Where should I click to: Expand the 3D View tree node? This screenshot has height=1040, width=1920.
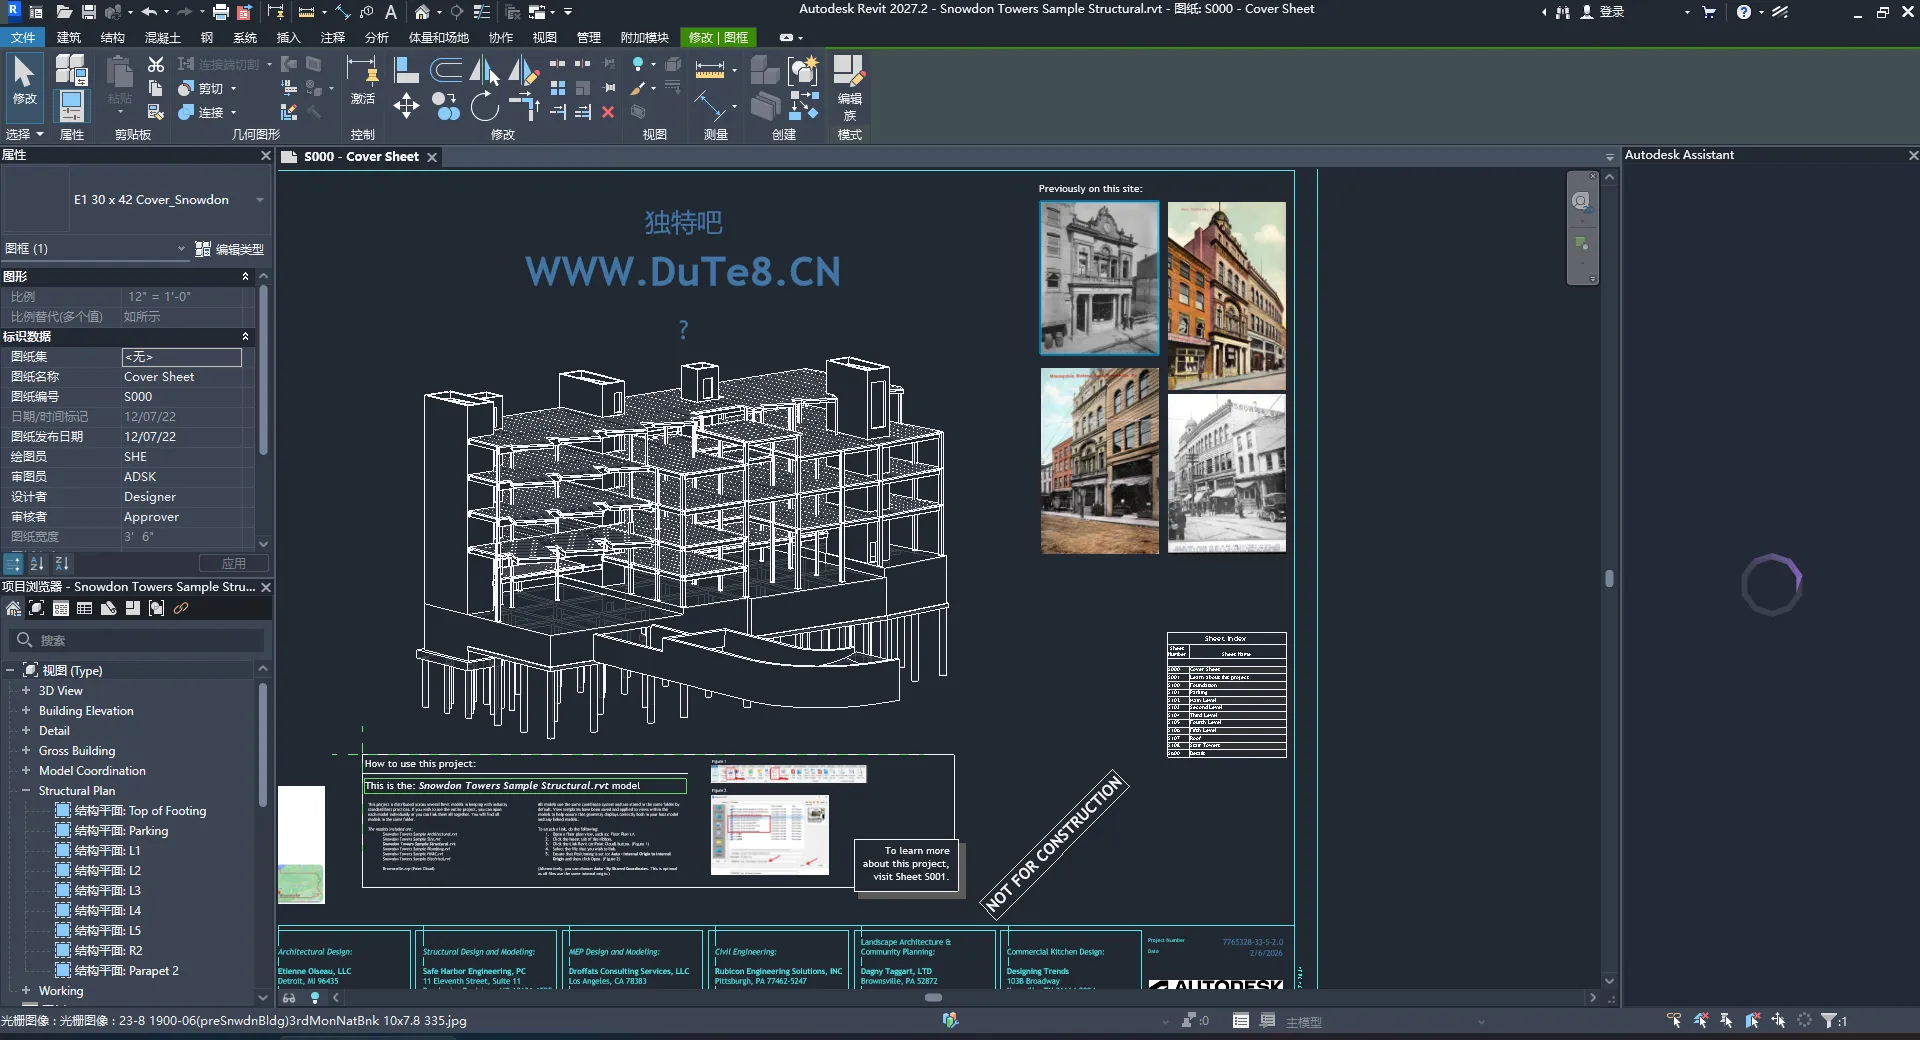[26, 690]
